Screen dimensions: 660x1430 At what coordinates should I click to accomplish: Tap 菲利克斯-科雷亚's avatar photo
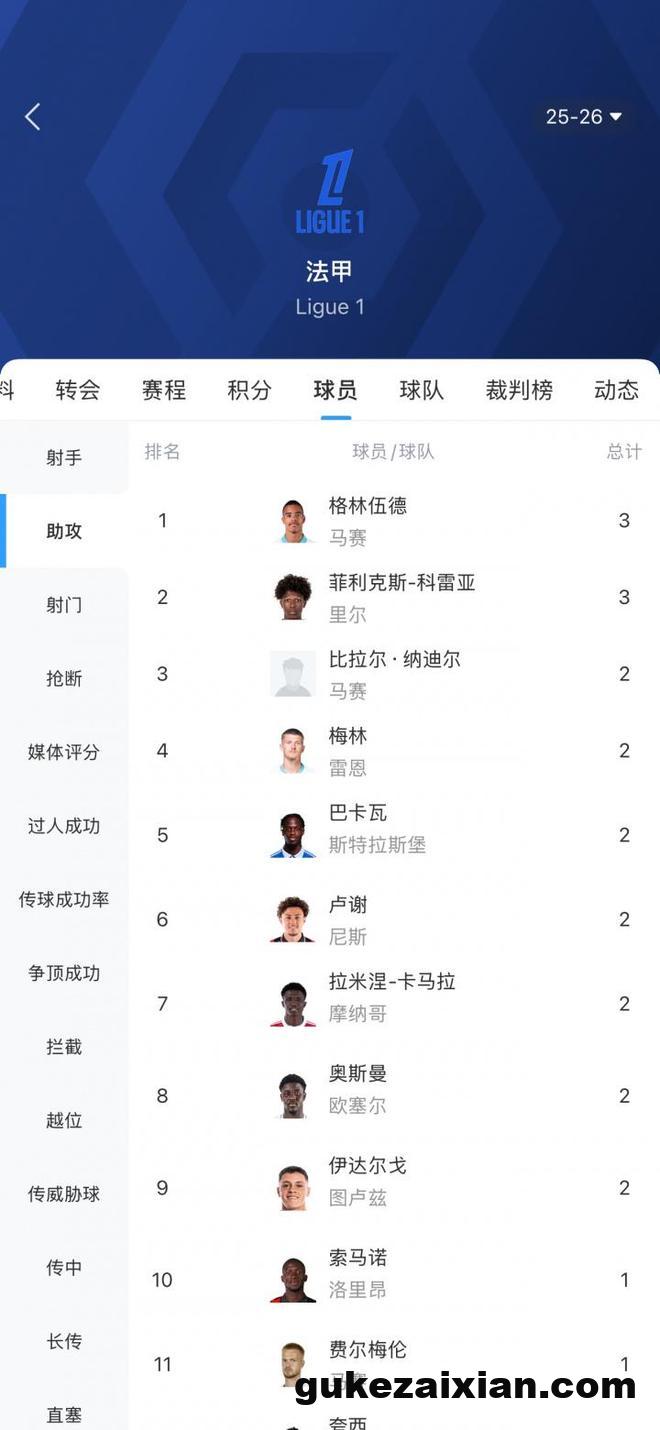(x=293, y=597)
